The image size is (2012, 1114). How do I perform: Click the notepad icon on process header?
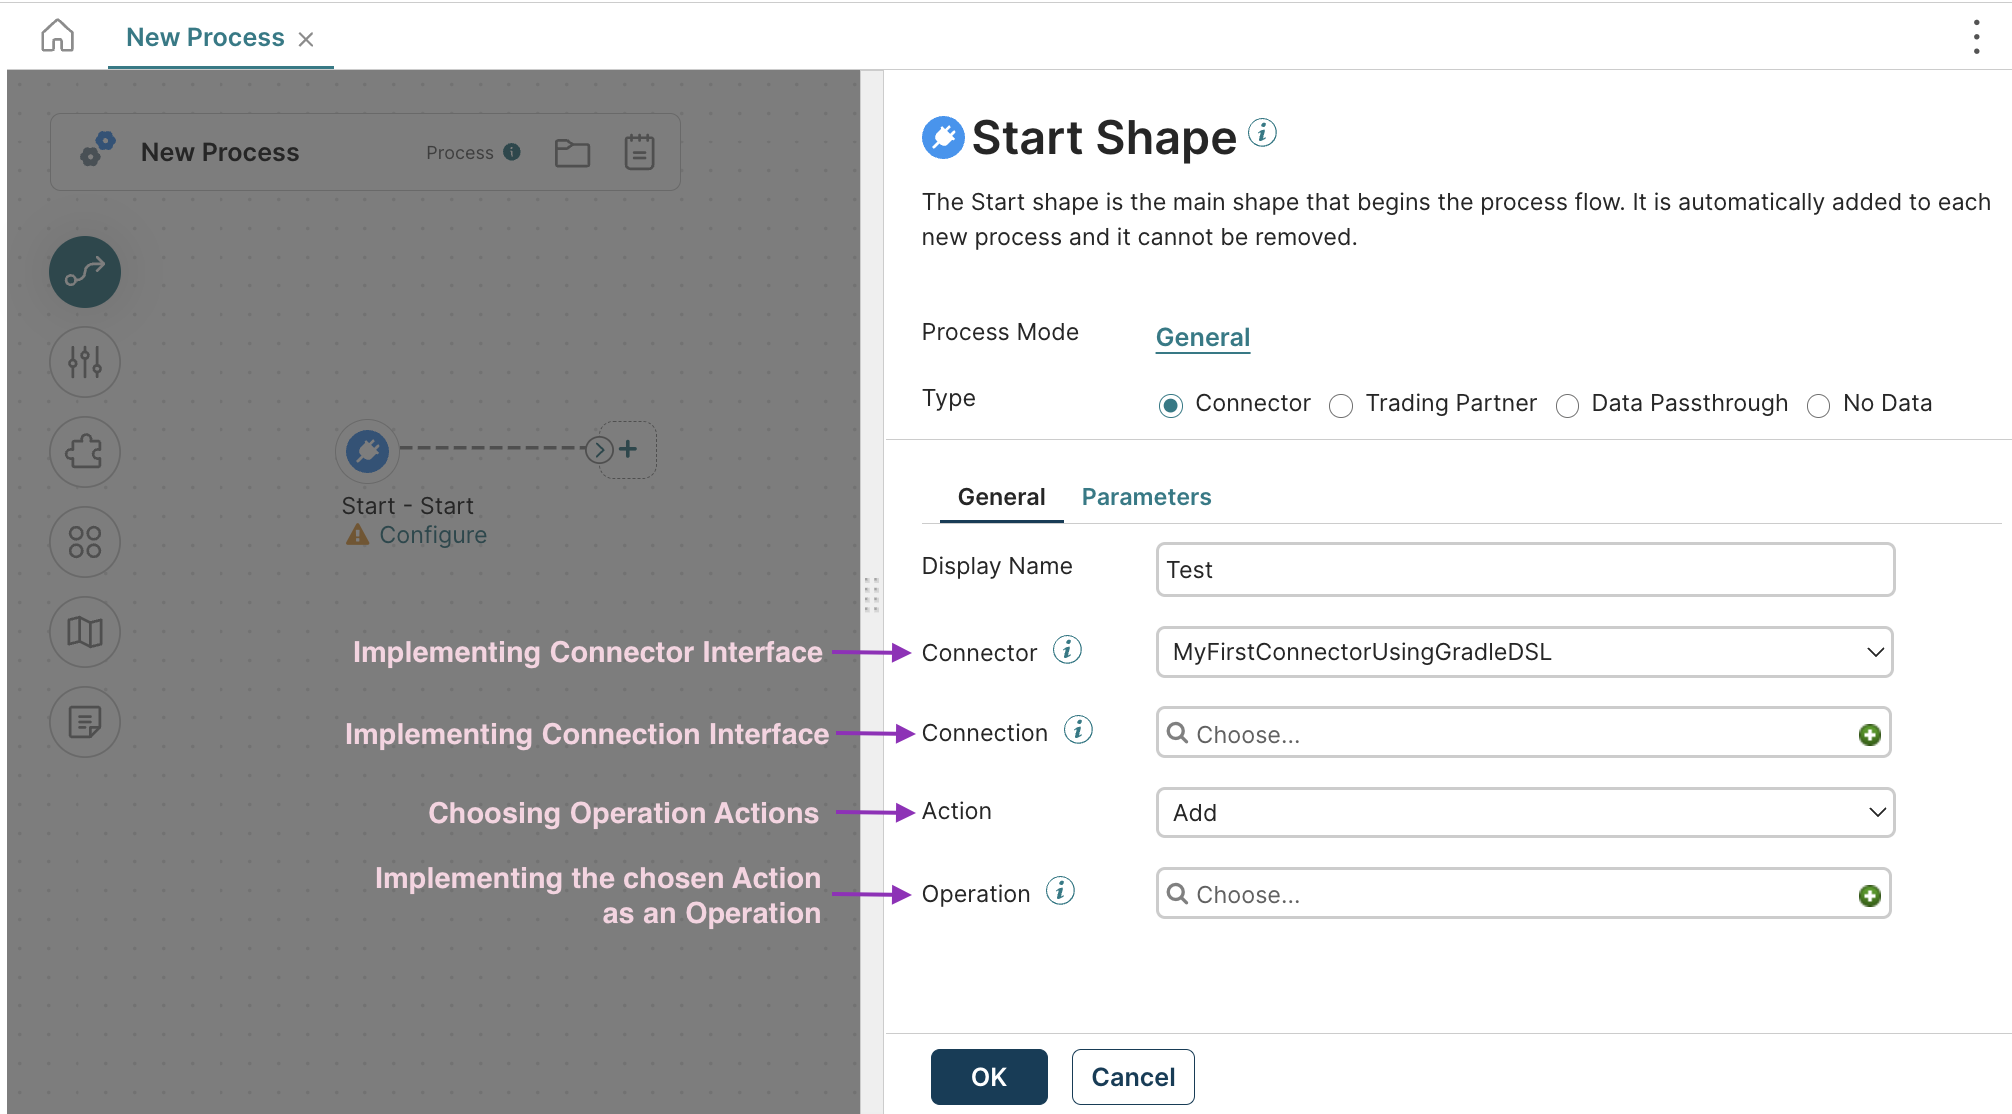pos(639,152)
